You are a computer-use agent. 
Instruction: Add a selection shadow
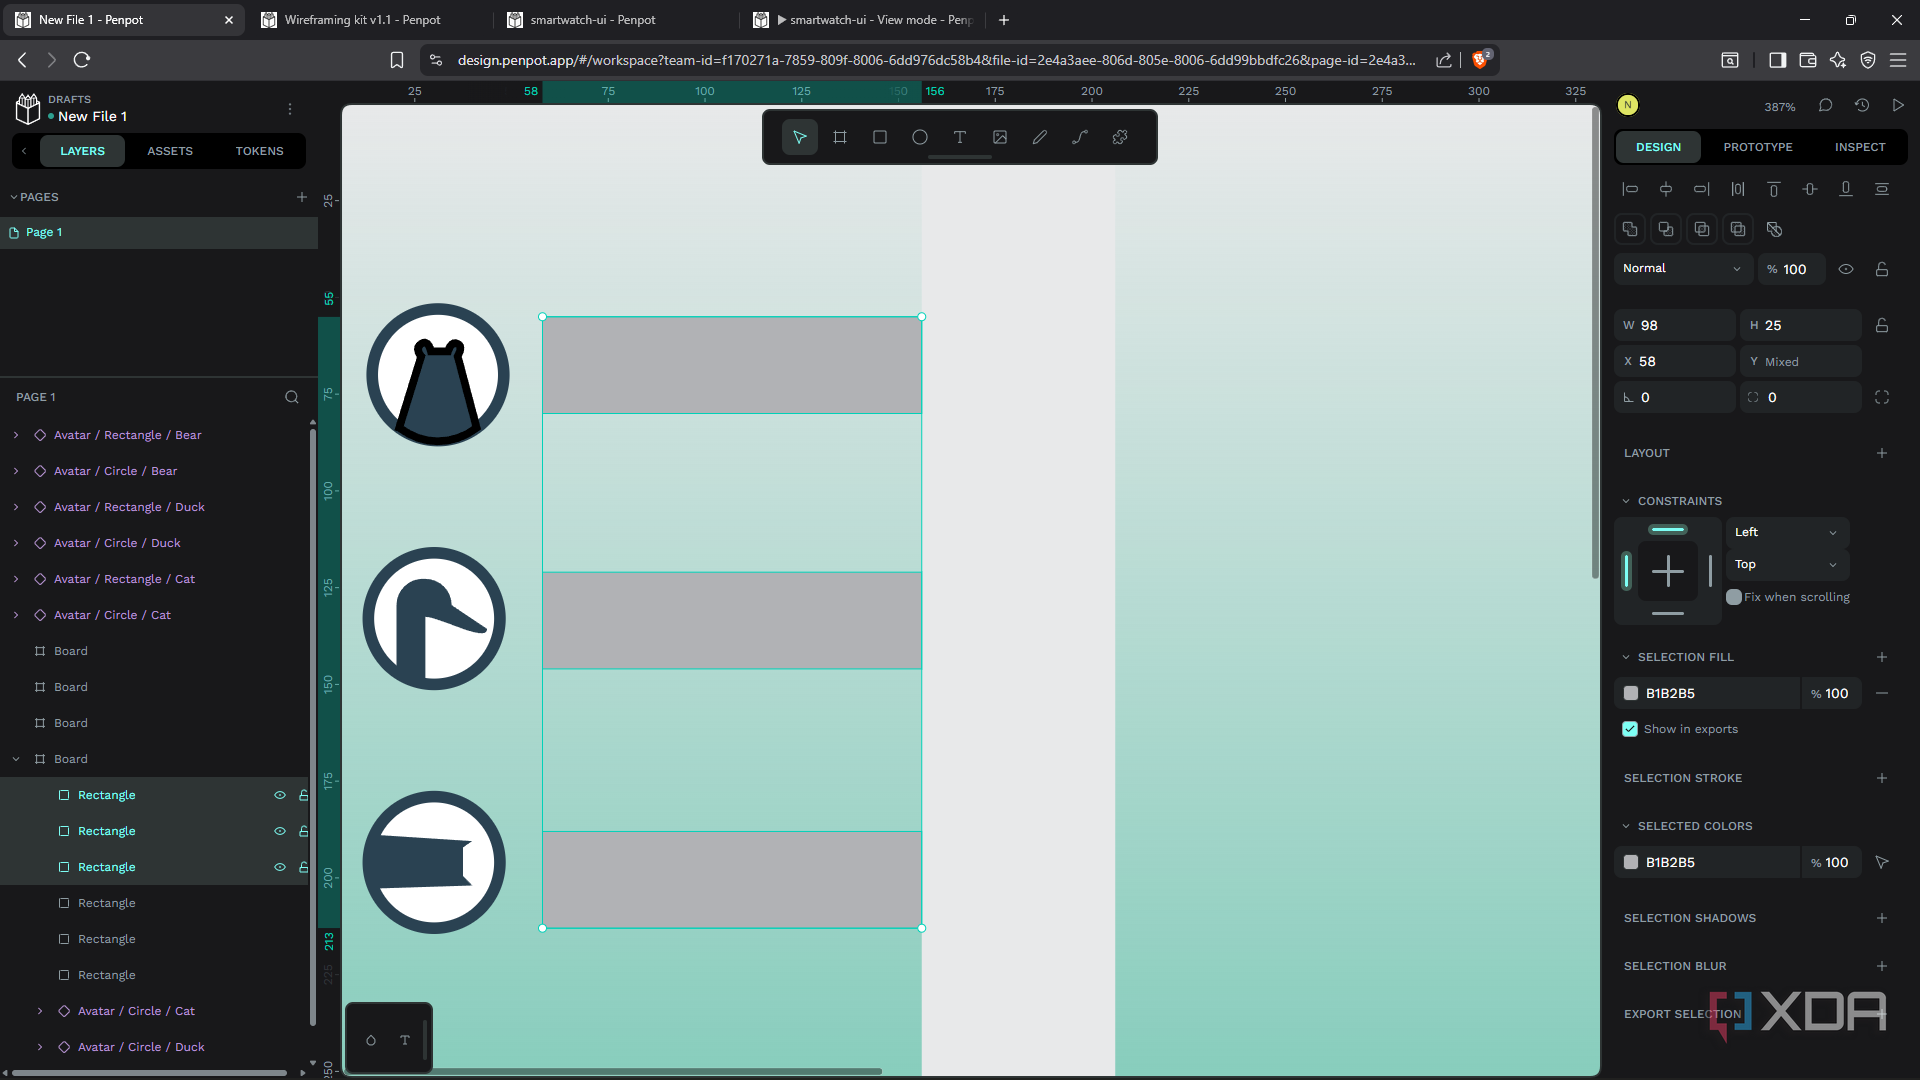click(1882, 918)
